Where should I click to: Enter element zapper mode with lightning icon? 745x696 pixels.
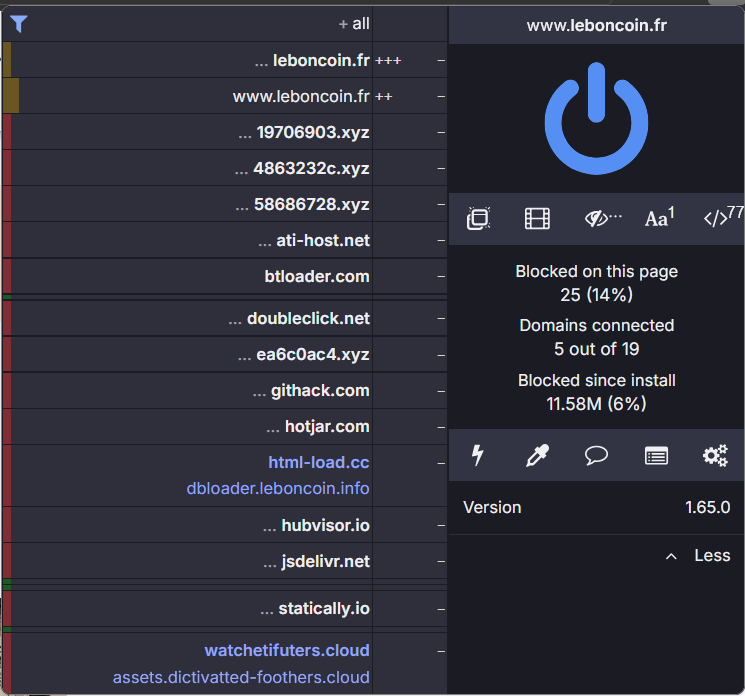[478, 455]
